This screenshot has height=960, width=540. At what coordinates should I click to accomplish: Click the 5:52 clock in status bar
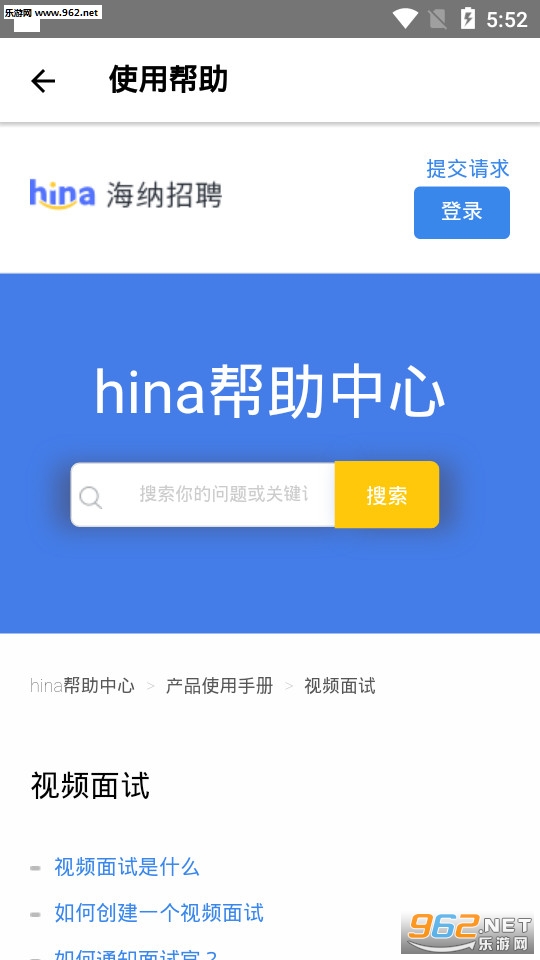pyautogui.click(x=506, y=20)
